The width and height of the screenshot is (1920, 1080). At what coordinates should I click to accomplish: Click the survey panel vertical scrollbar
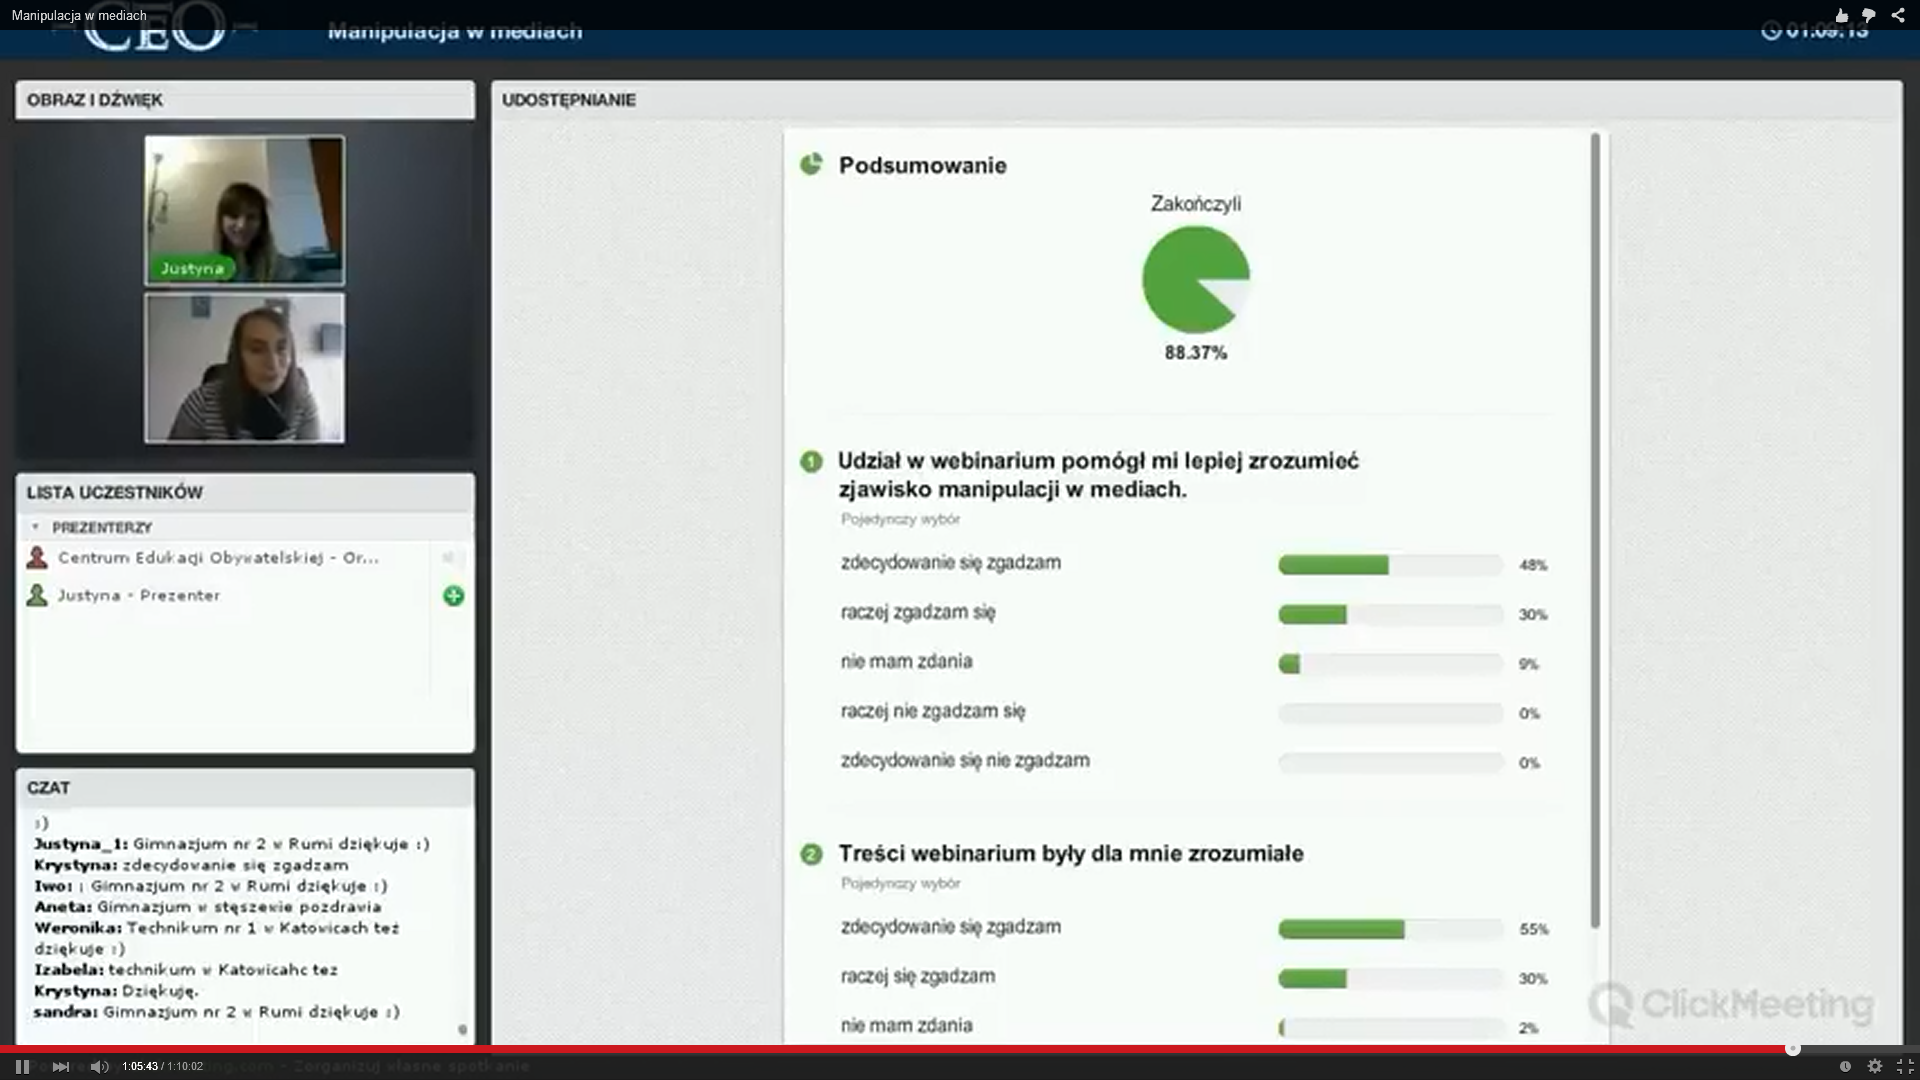(x=1595, y=530)
